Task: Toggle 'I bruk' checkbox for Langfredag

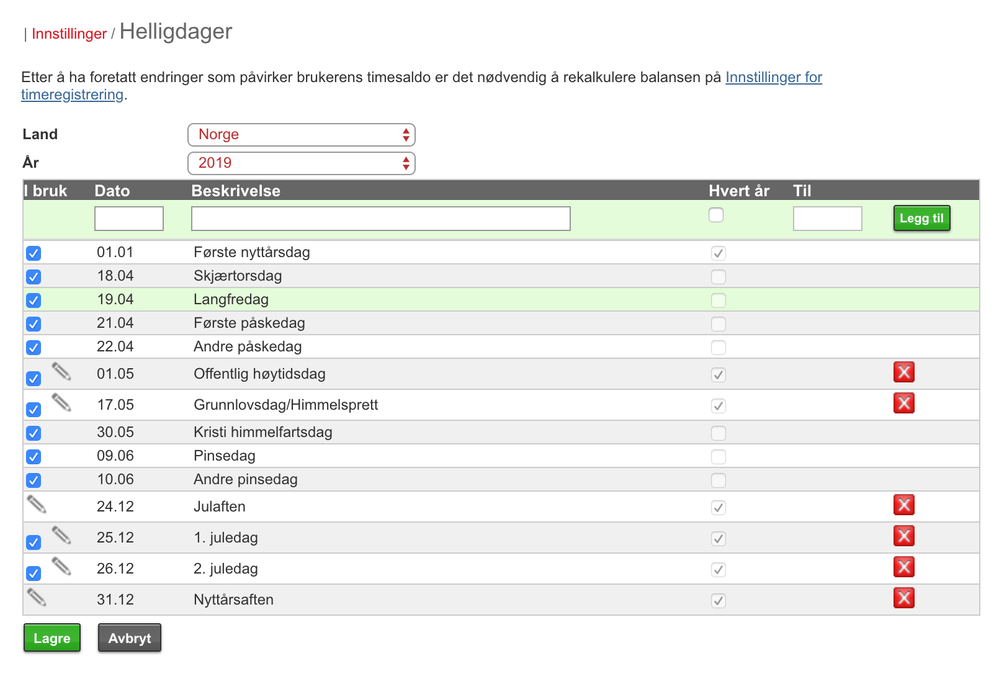Action: coord(34,300)
